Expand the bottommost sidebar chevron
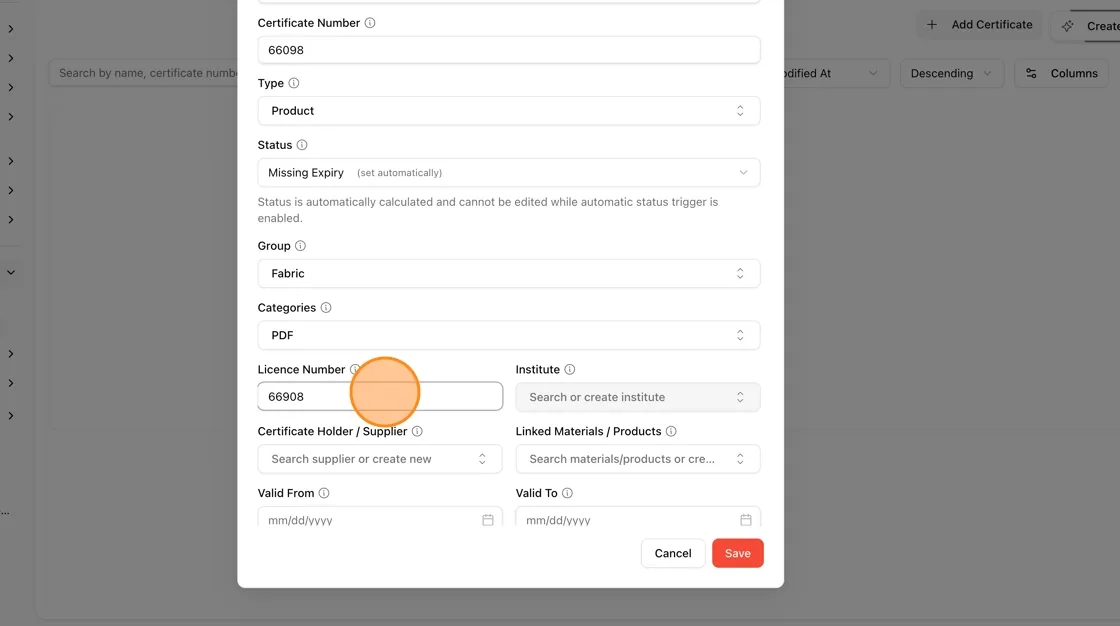 click(x=11, y=416)
